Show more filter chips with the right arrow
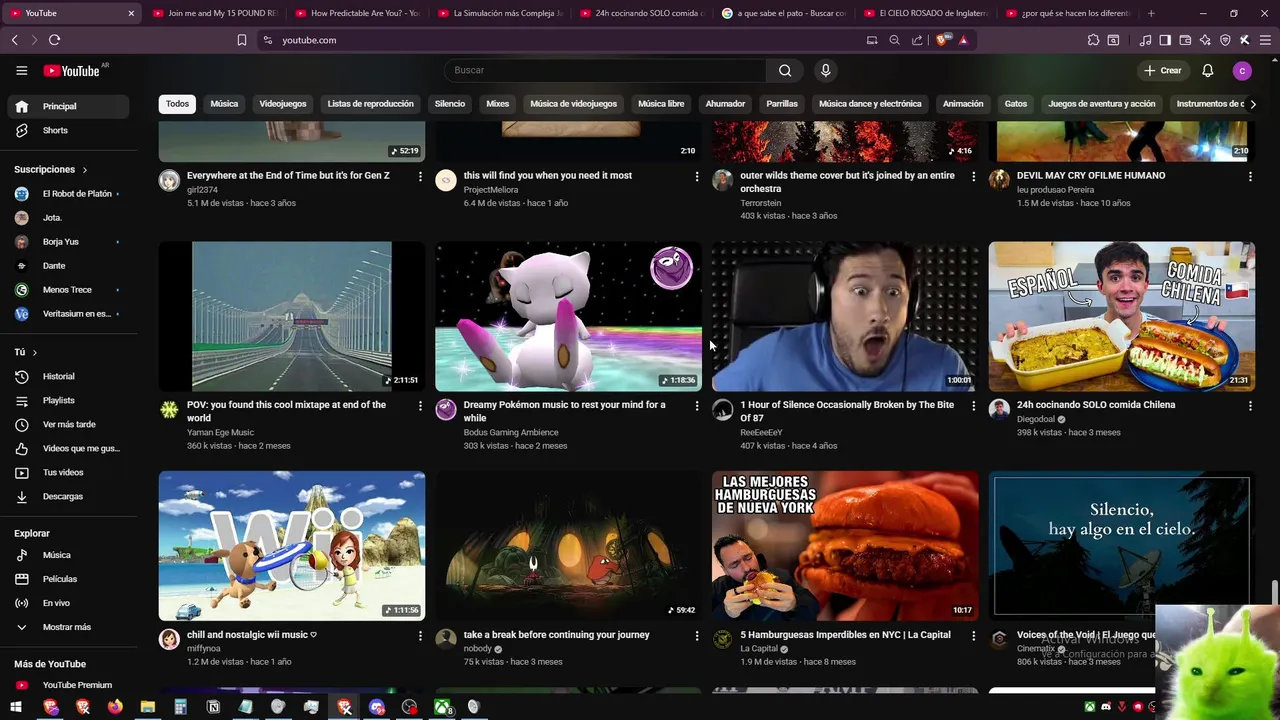 tap(1252, 104)
